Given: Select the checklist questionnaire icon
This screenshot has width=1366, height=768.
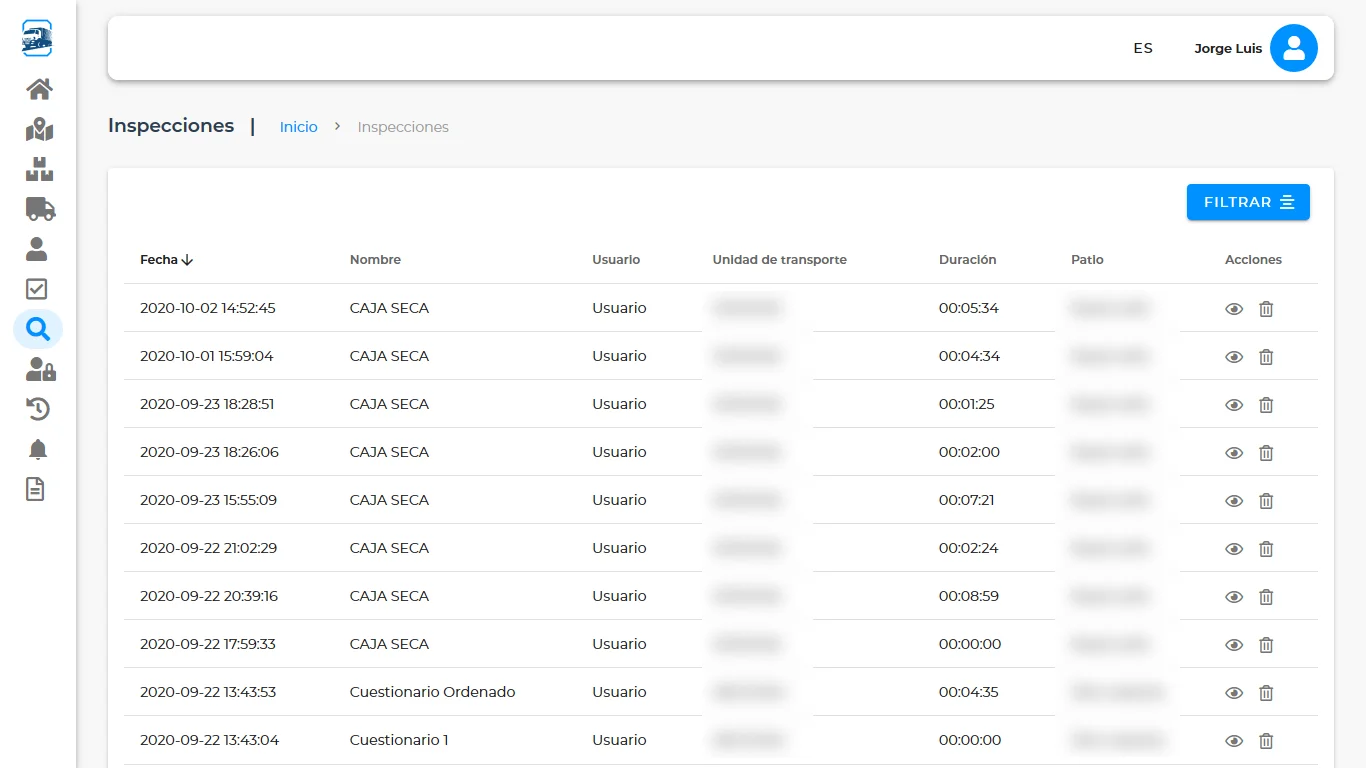Looking at the screenshot, I should [x=38, y=289].
